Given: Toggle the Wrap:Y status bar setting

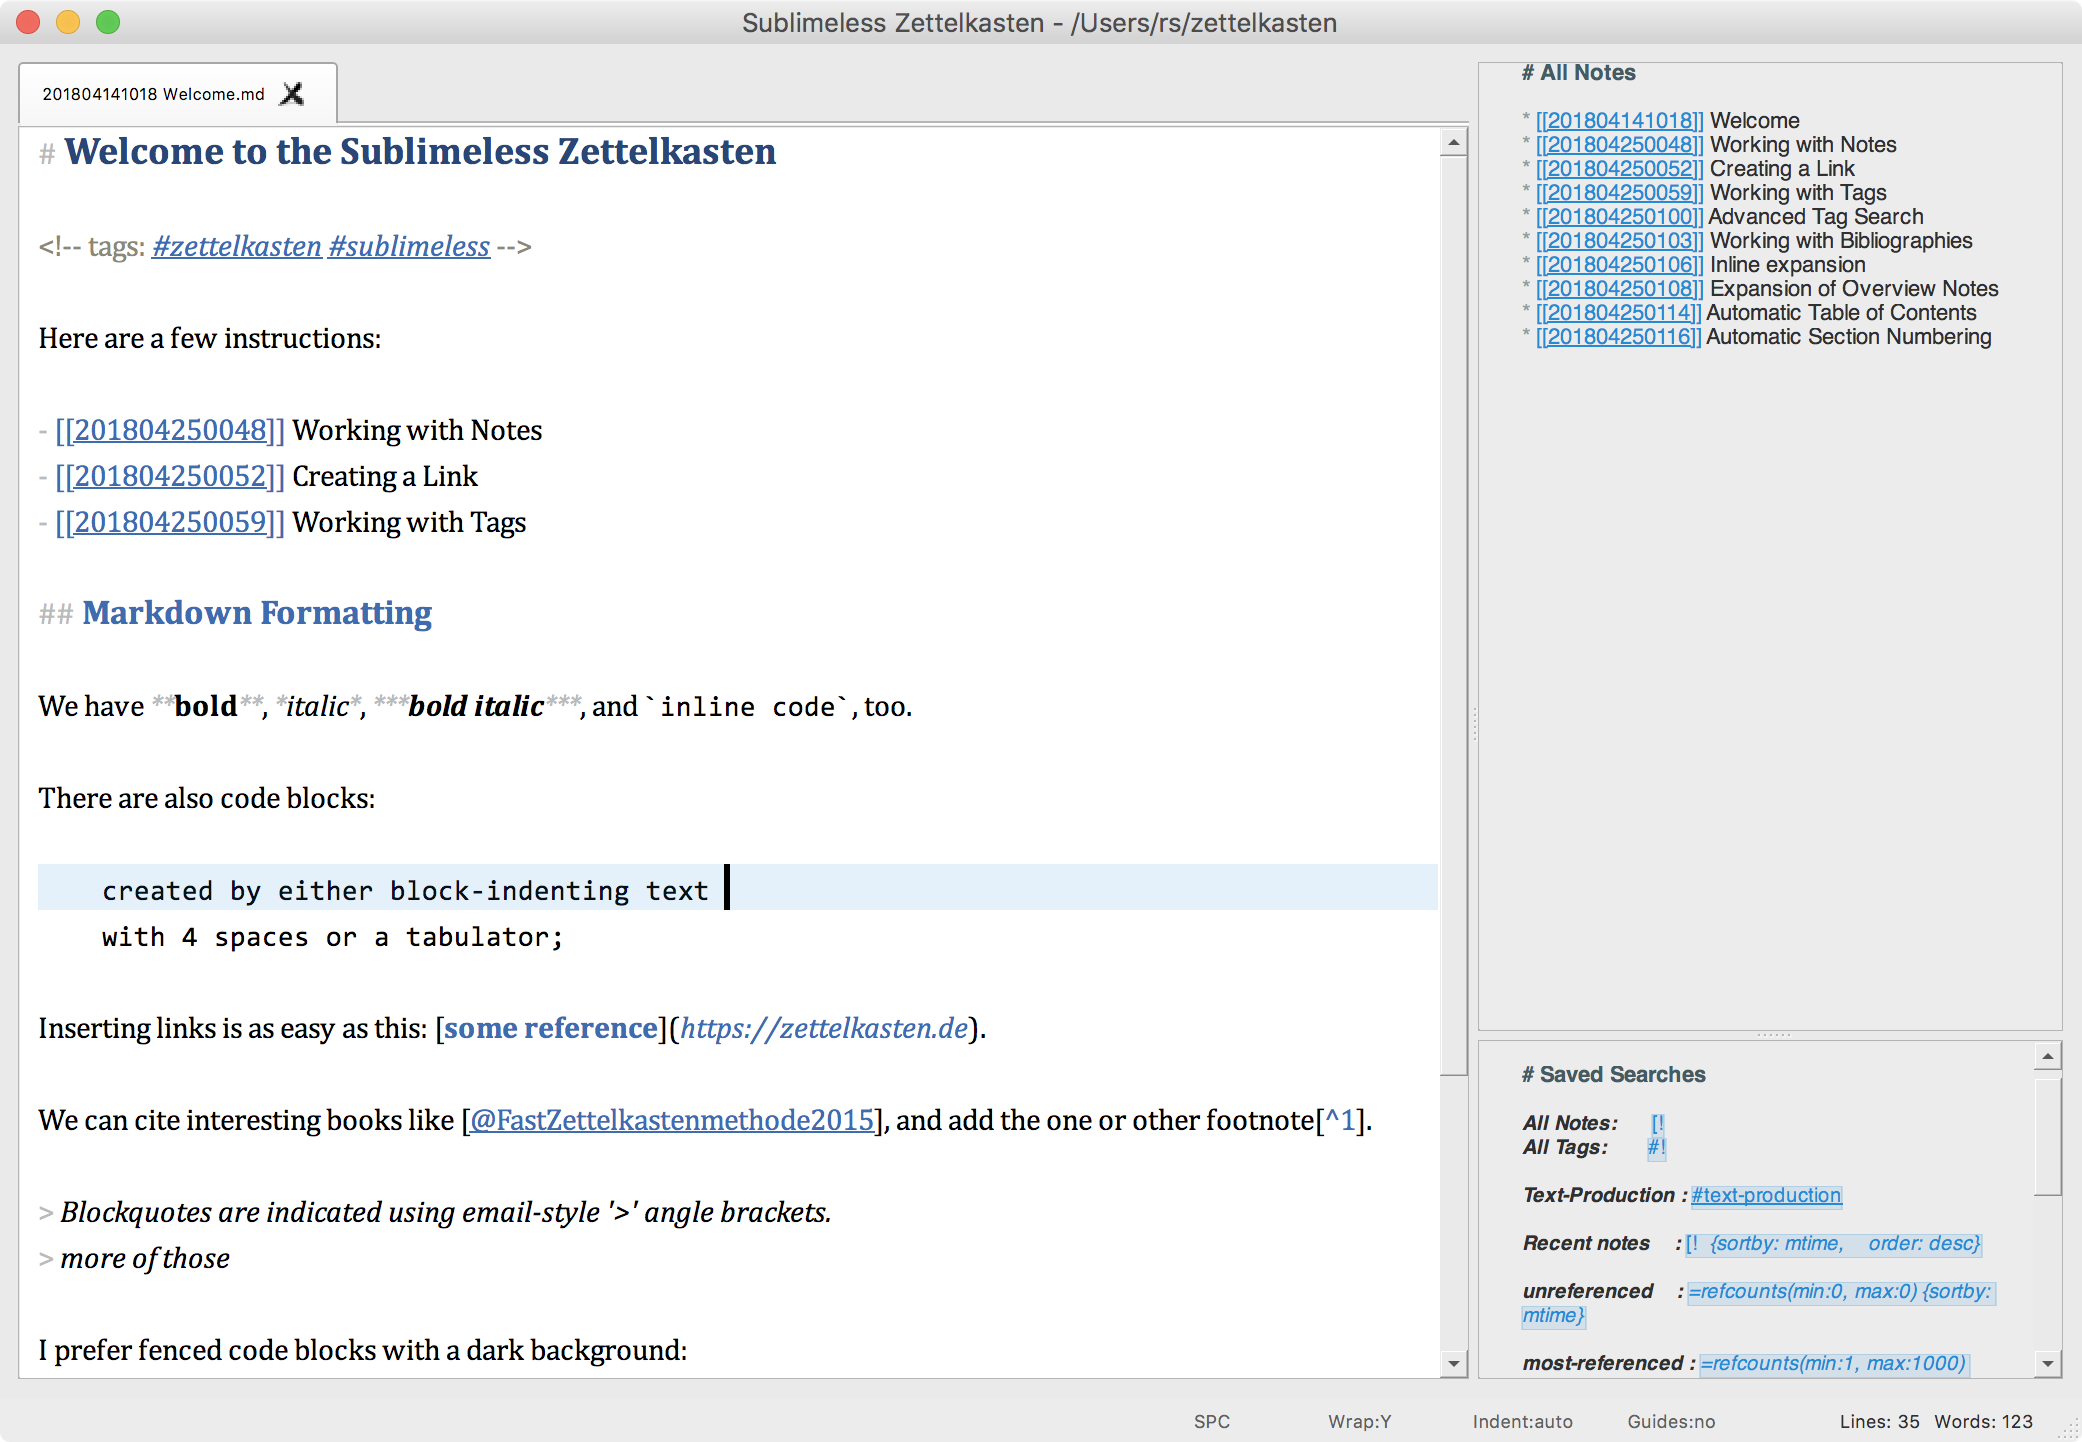Looking at the screenshot, I should point(1359,1421).
